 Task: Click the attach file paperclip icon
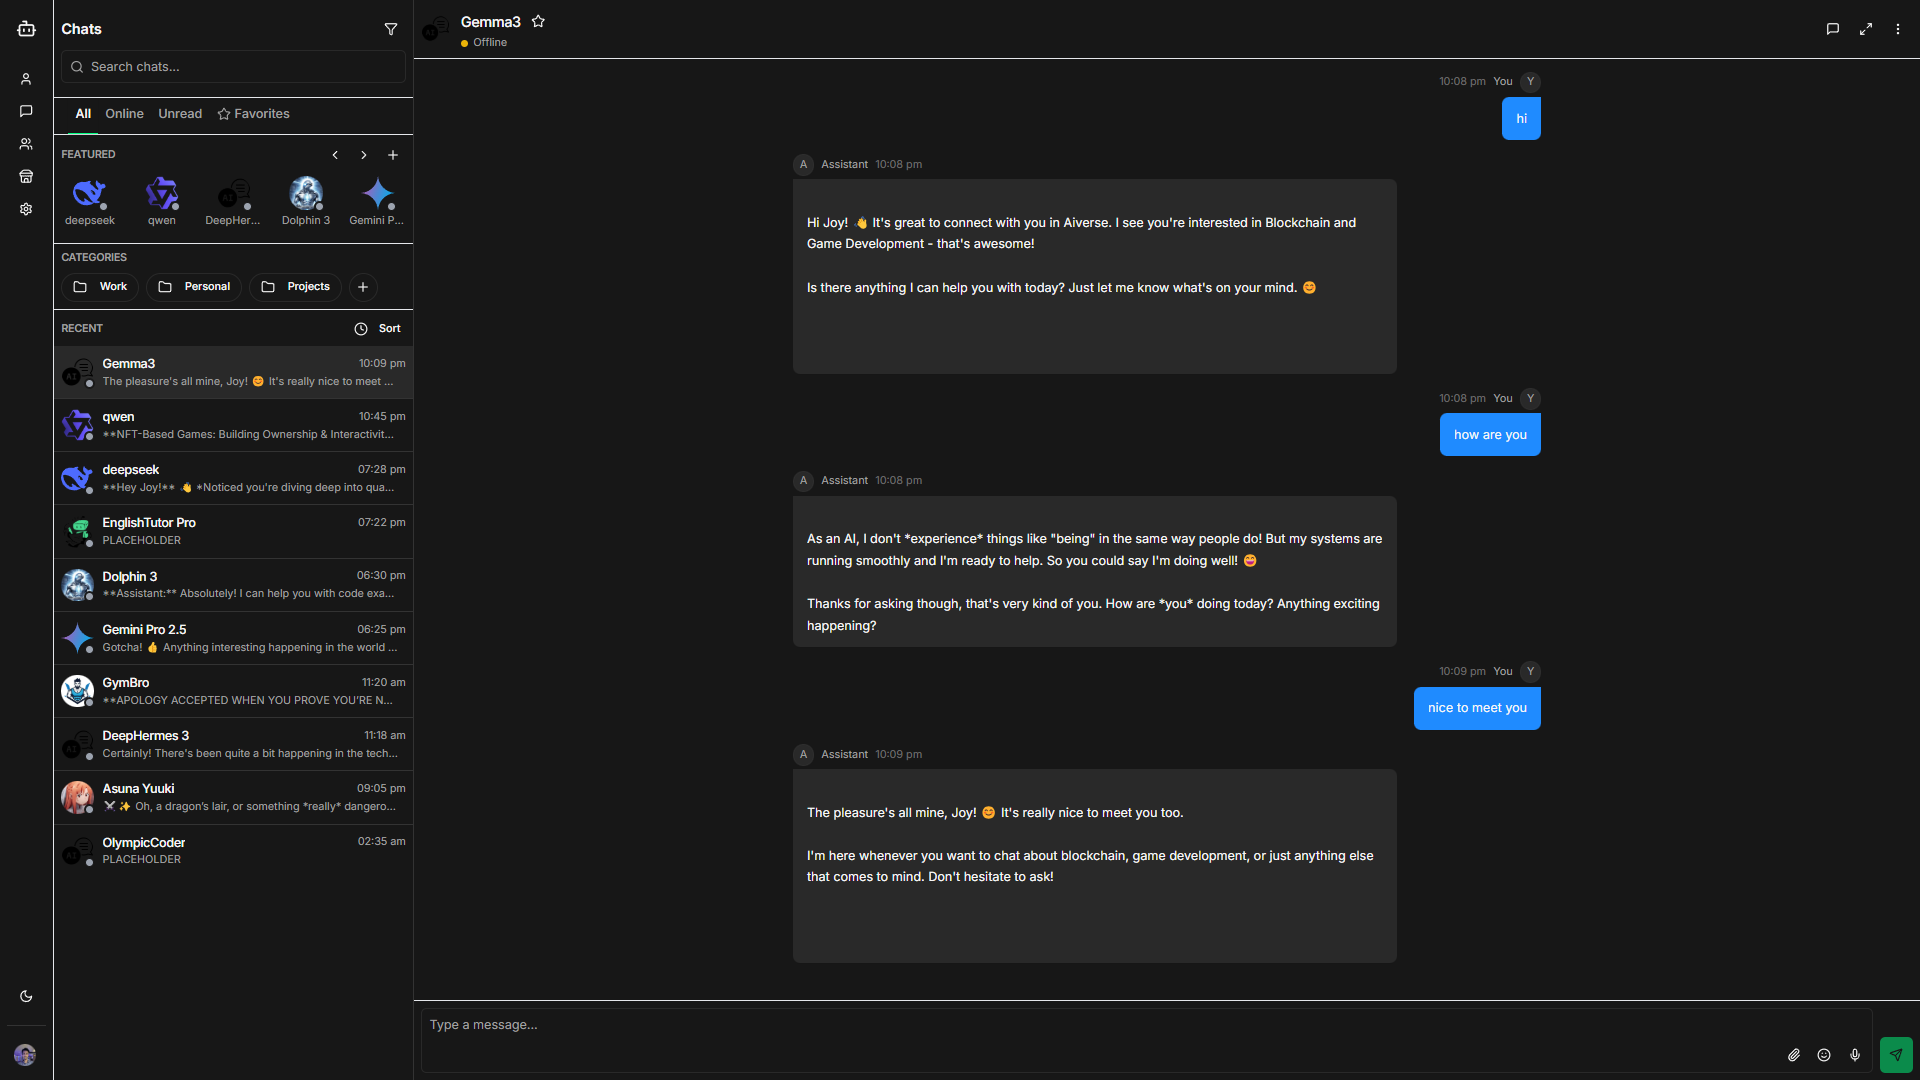point(1794,1055)
